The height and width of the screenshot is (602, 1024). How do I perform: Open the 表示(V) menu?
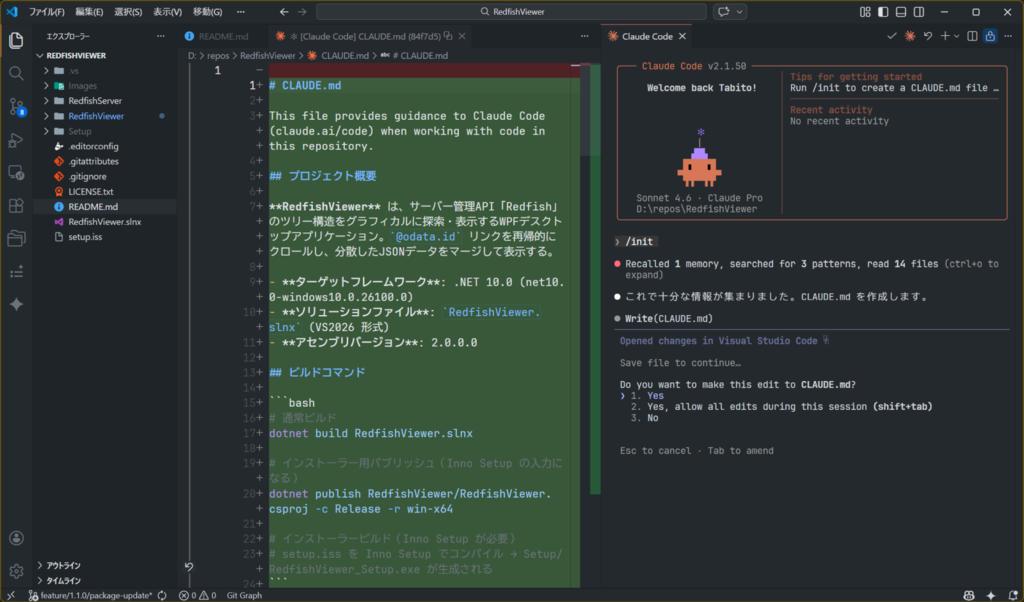click(167, 12)
